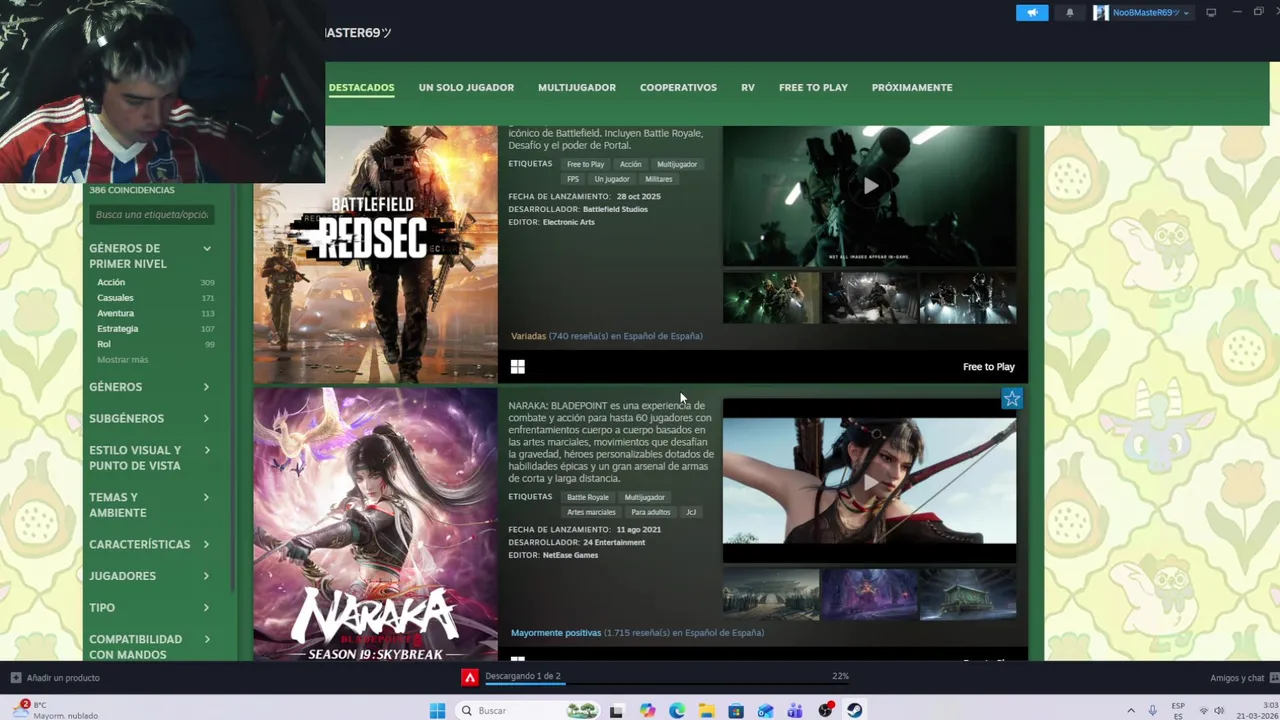The width and height of the screenshot is (1280, 720).
Task: Open NetEase Games publisher link
Action: [570, 555]
